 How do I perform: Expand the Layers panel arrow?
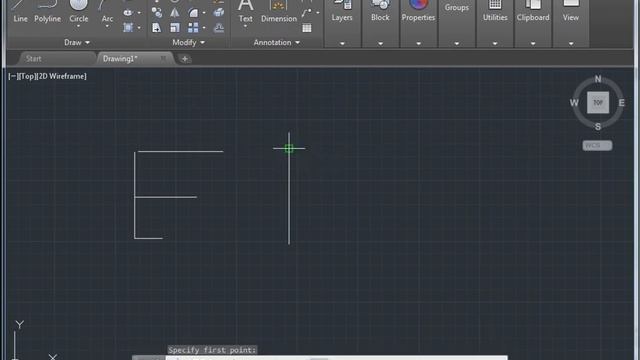pyautogui.click(x=342, y=43)
